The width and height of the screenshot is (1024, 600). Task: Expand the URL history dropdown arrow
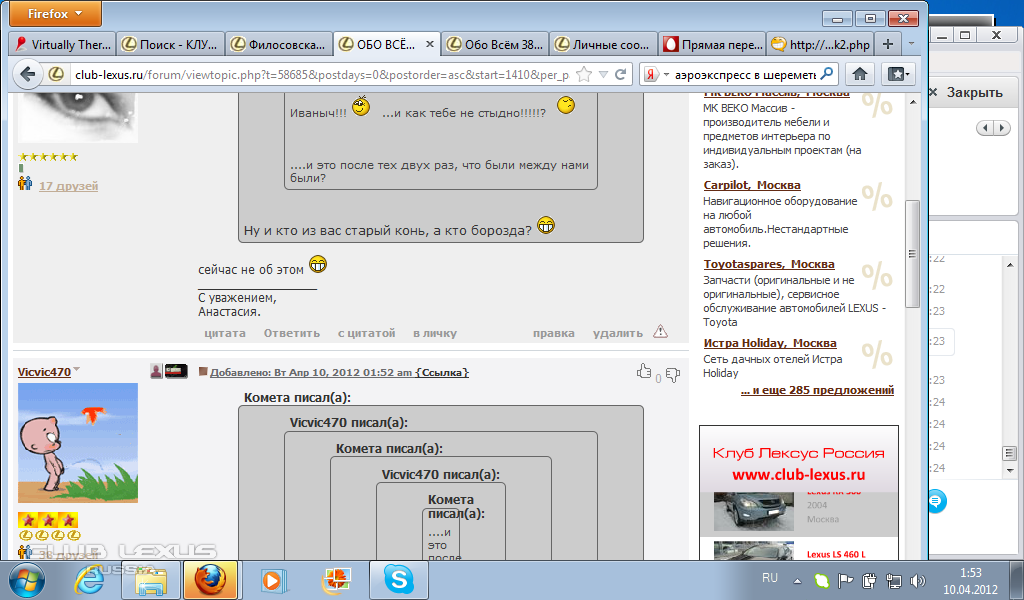[x=604, y=74]
